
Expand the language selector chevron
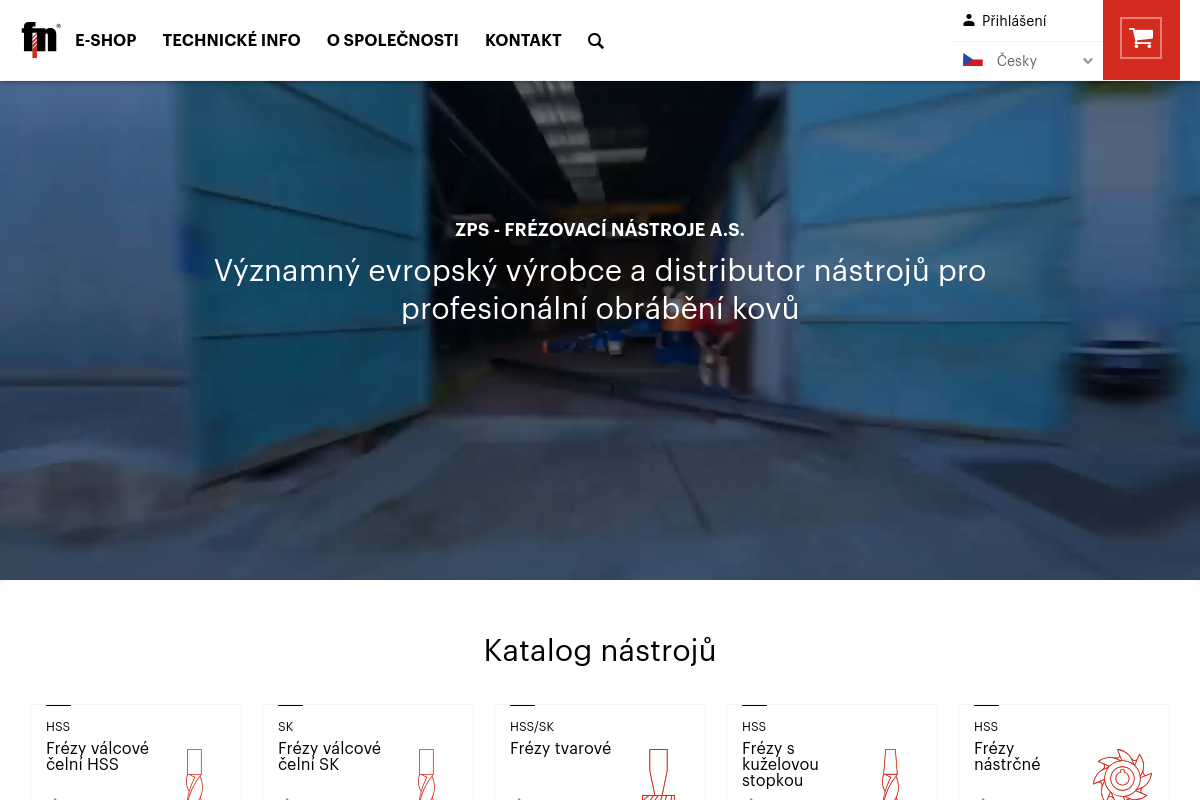tap(1087, 60)
